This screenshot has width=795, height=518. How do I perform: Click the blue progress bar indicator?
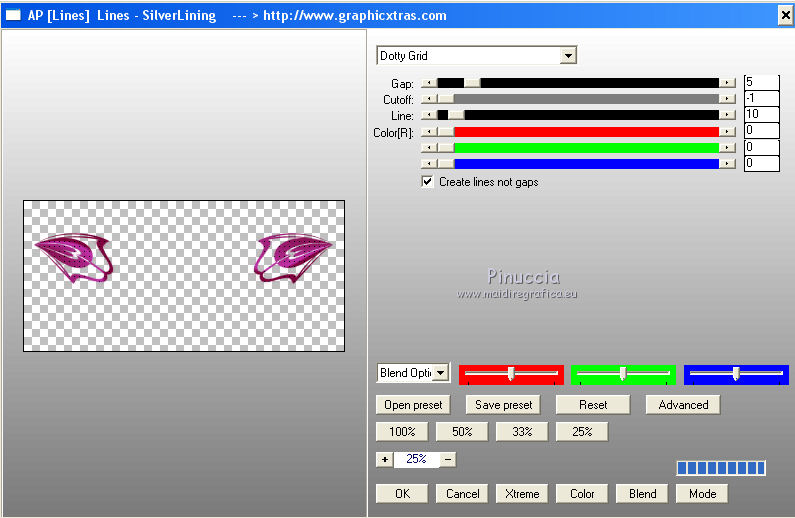(x=721, y=468)
